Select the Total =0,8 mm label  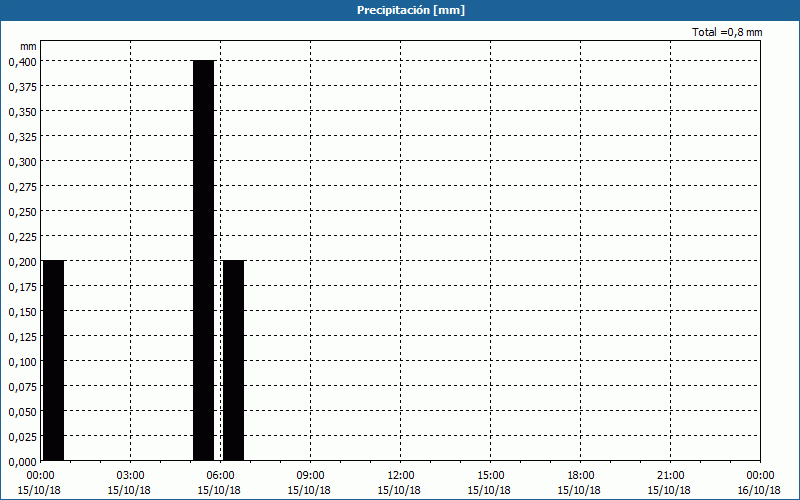(x=727, y=32)
